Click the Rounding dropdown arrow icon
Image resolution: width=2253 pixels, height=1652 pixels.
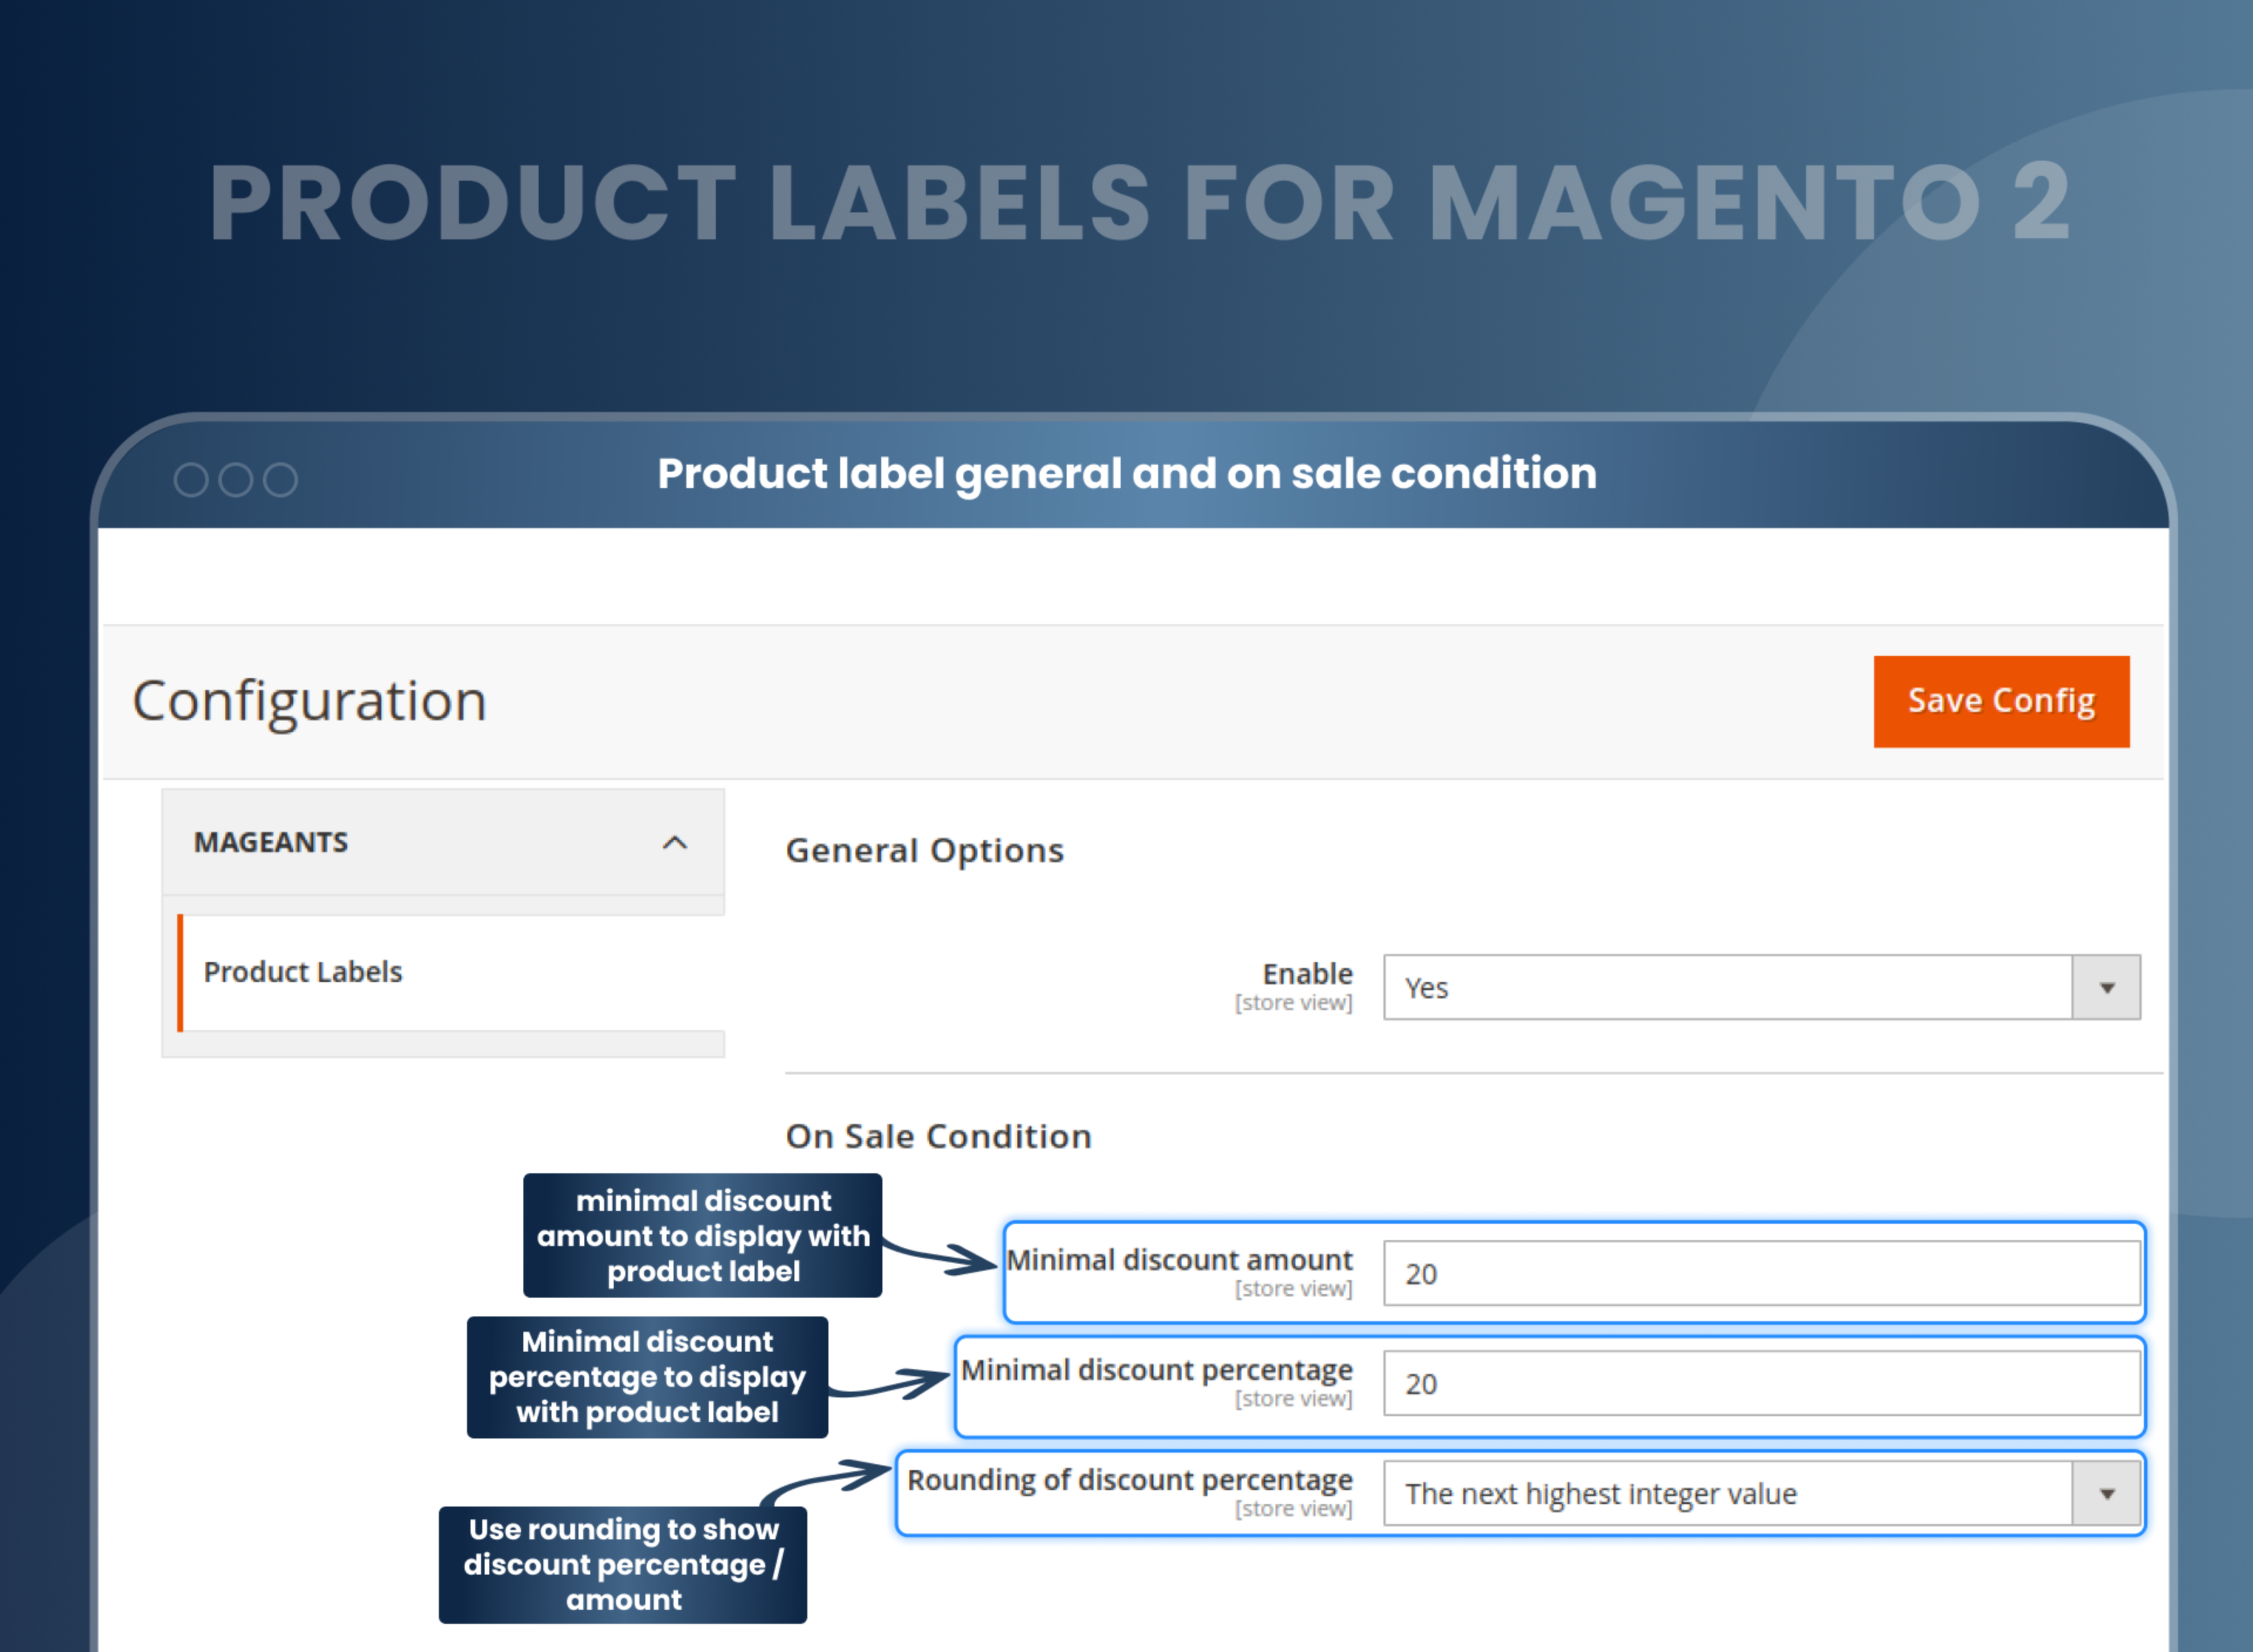[2106, 1493]
